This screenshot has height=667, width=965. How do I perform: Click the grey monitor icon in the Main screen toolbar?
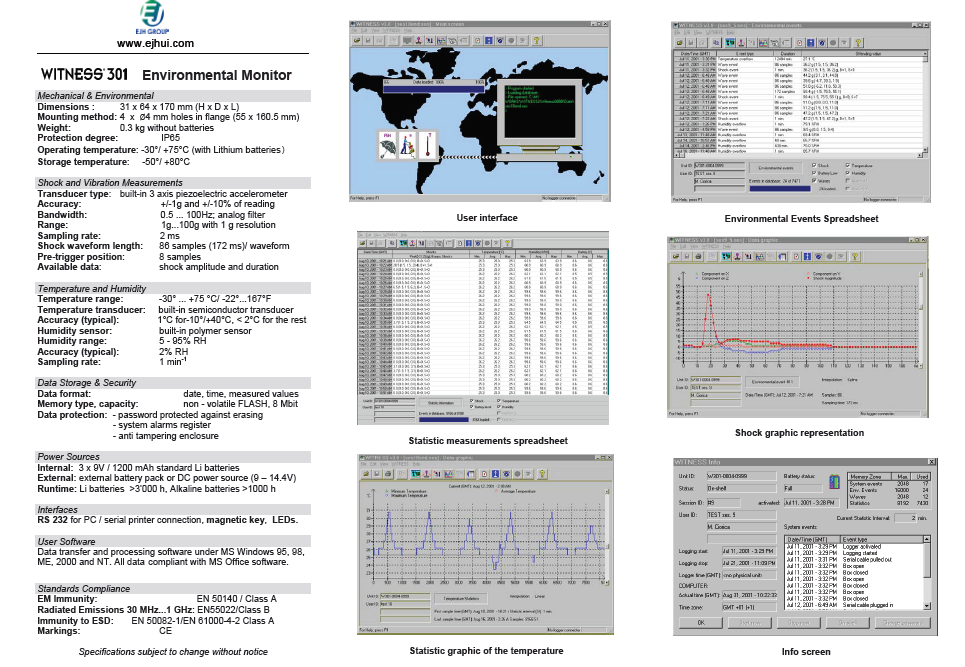pos(407,41)
